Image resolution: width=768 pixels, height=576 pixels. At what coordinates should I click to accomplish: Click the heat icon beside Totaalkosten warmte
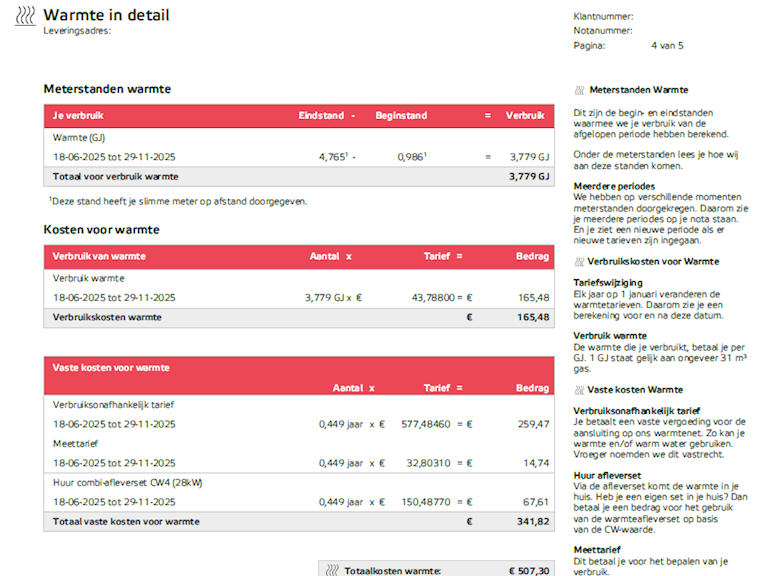[x=332, y=570]
